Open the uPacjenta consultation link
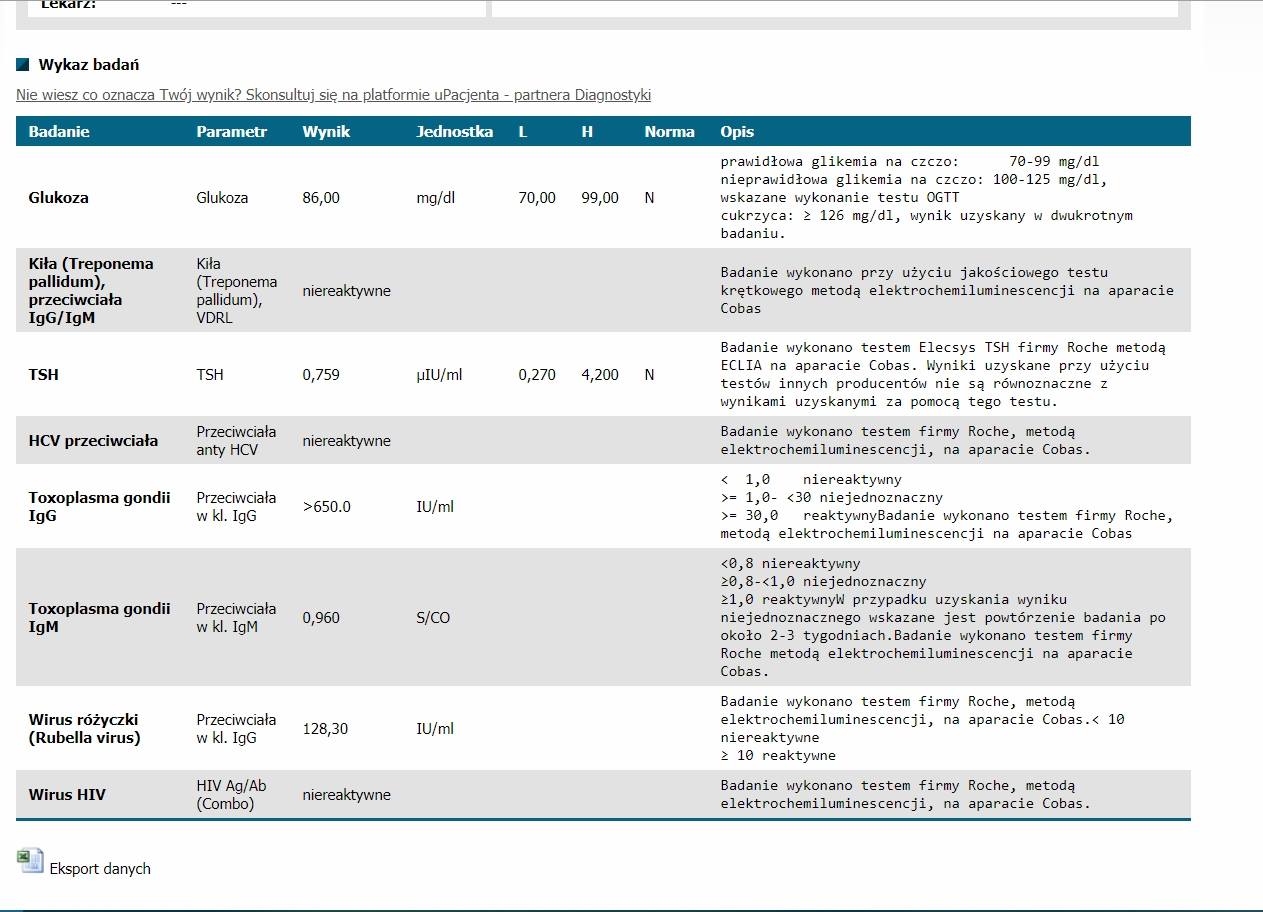Screen dimensions: 1263x912 pyautogui.click(x=333, y=95)
